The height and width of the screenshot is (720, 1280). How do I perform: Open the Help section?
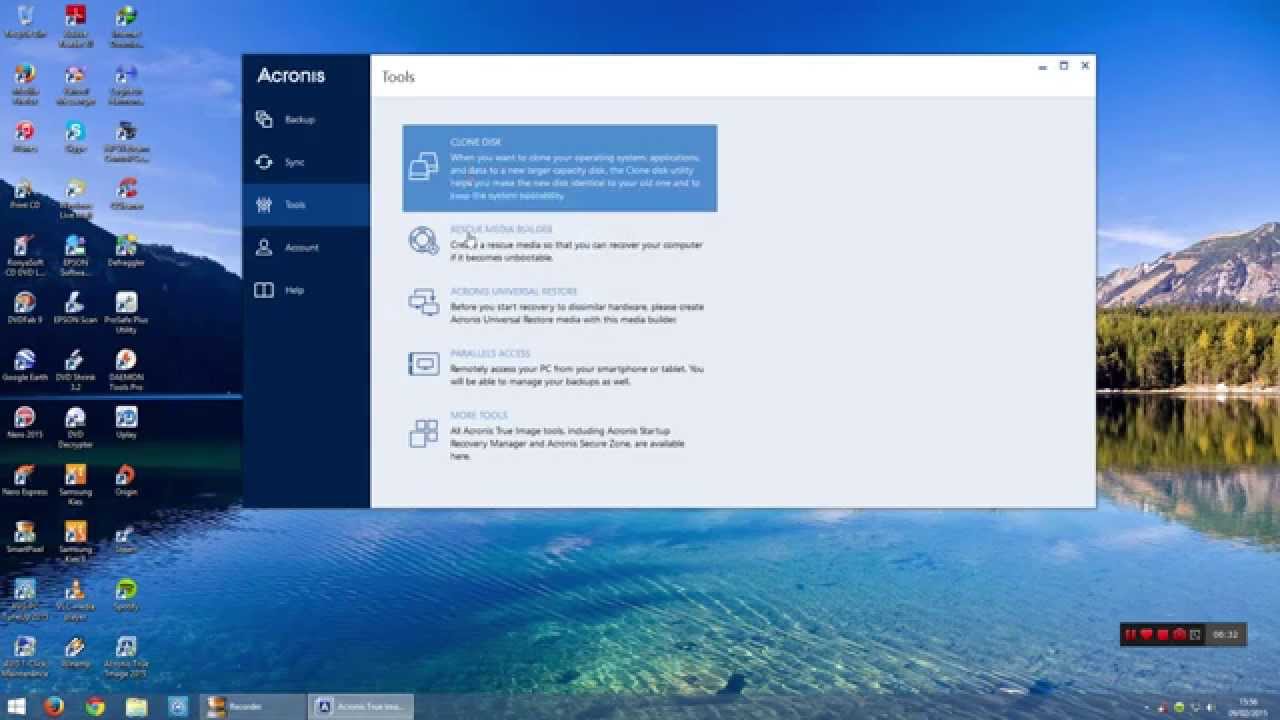(x=306, y=290)
